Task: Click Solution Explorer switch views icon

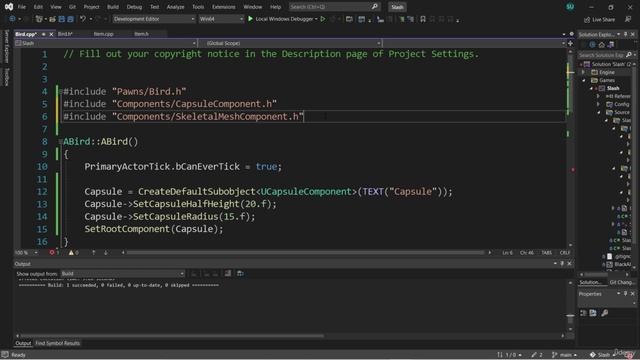Action: (x=611, y=44)
